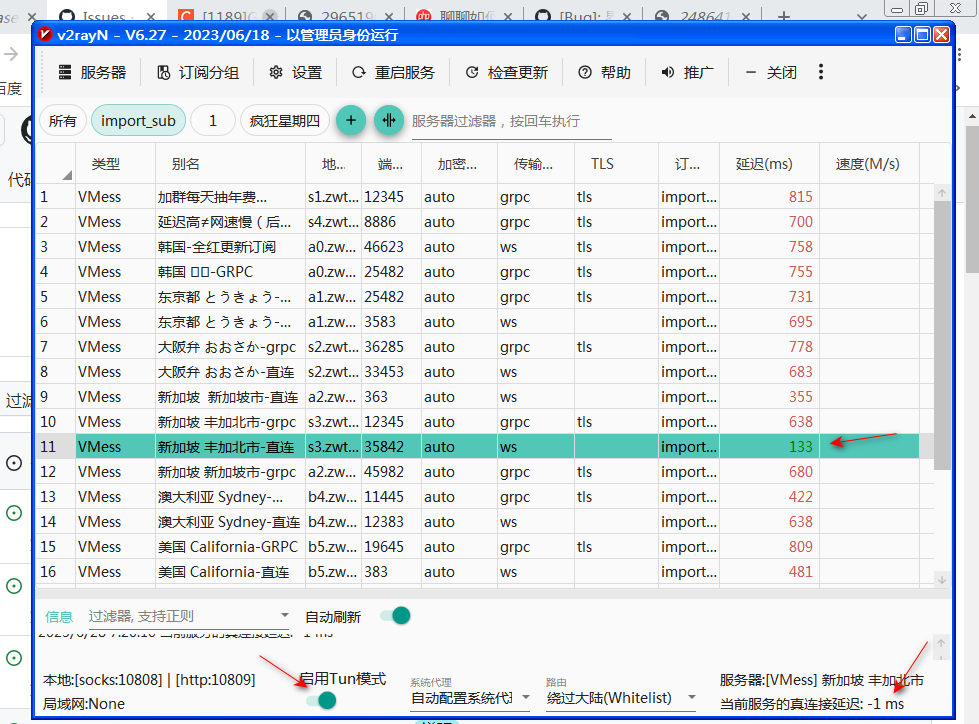Toggle the 启用Tun模式 switch
The image size is (979, 724).
322,700
